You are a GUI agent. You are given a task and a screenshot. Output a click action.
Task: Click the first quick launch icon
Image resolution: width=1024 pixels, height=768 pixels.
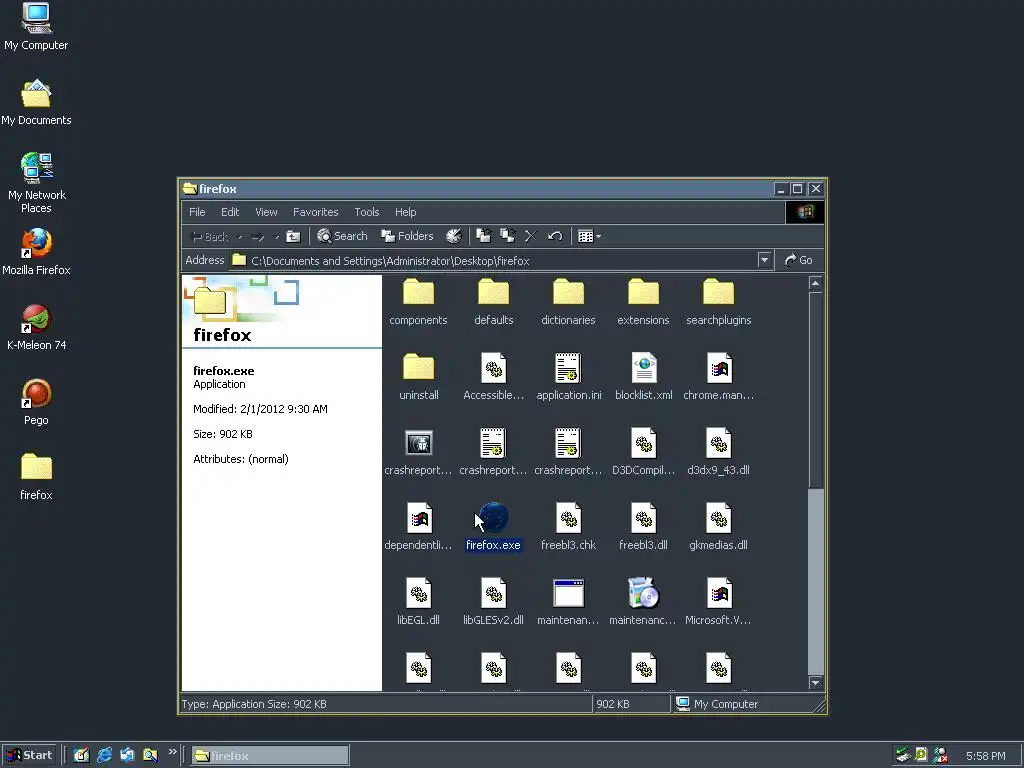81,756
